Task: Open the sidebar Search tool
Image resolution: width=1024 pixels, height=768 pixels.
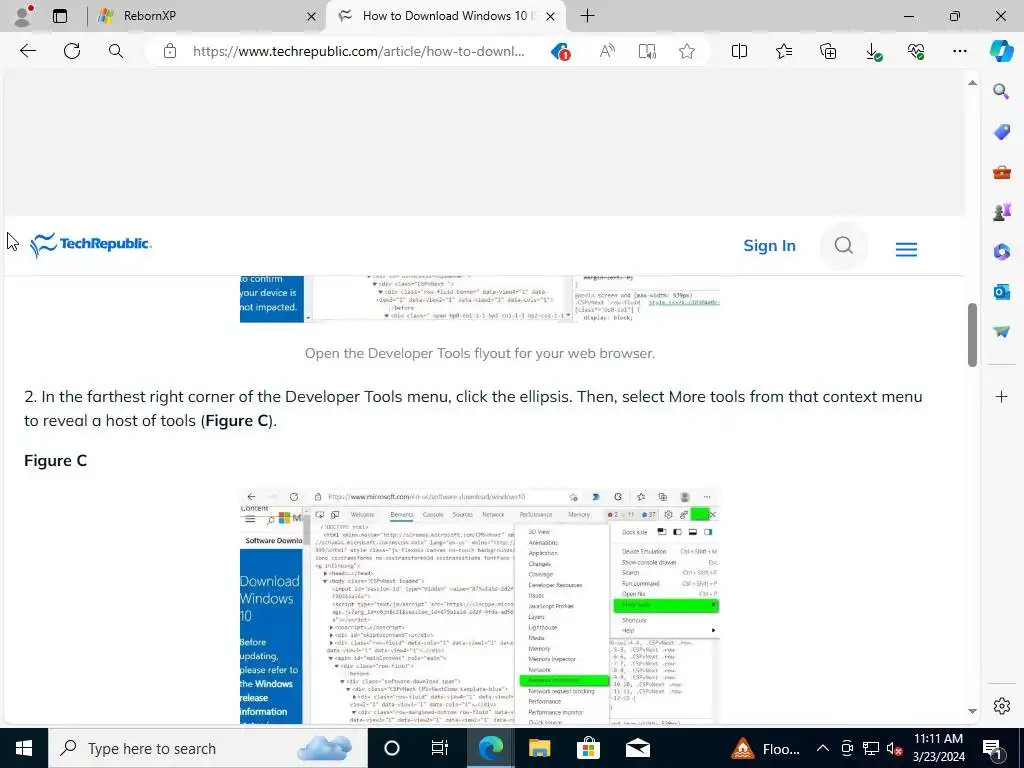Action: pyautogui.click(x=1001, y=91)
